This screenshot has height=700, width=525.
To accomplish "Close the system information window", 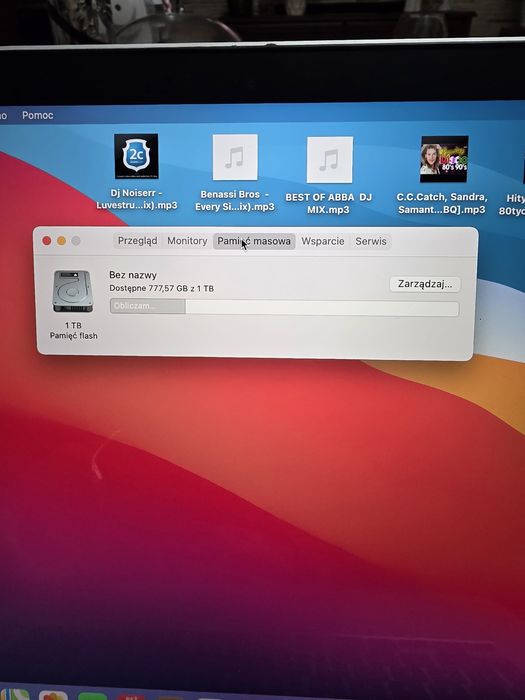I will pyautogui.click(x=46, y=241).
